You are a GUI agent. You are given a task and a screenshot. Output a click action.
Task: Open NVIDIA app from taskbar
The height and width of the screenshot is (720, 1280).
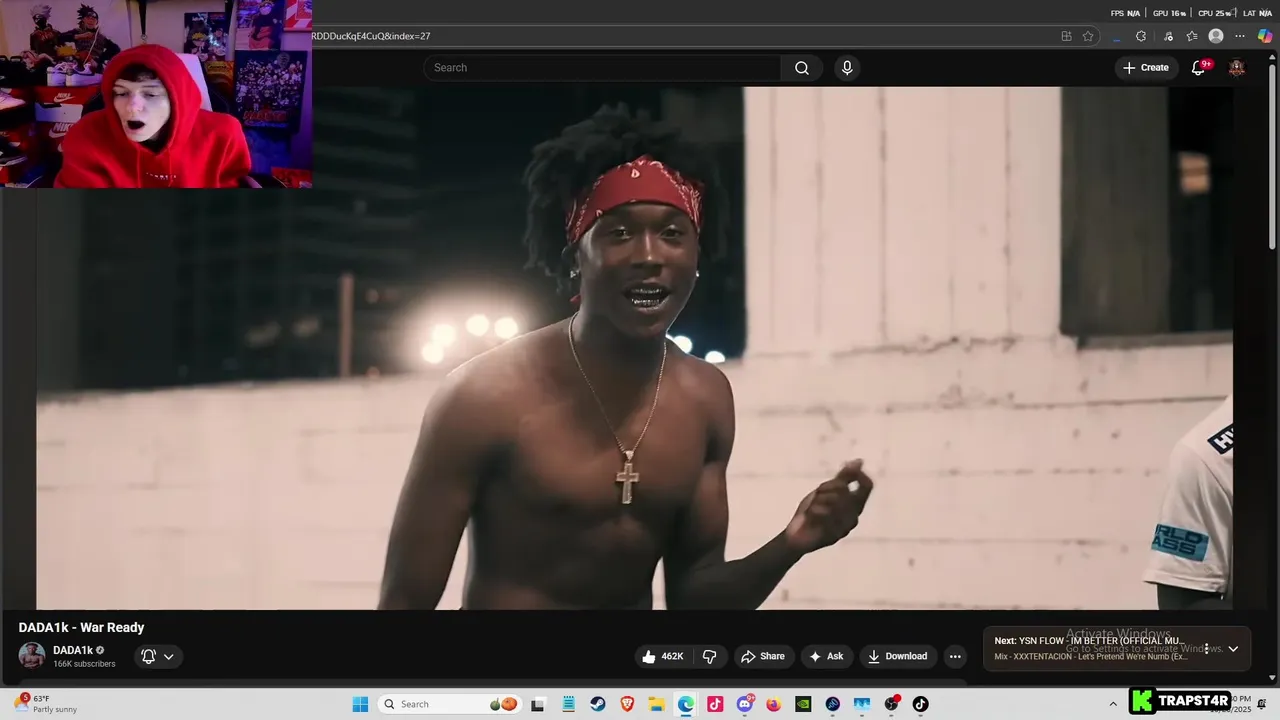click(803, 704)
